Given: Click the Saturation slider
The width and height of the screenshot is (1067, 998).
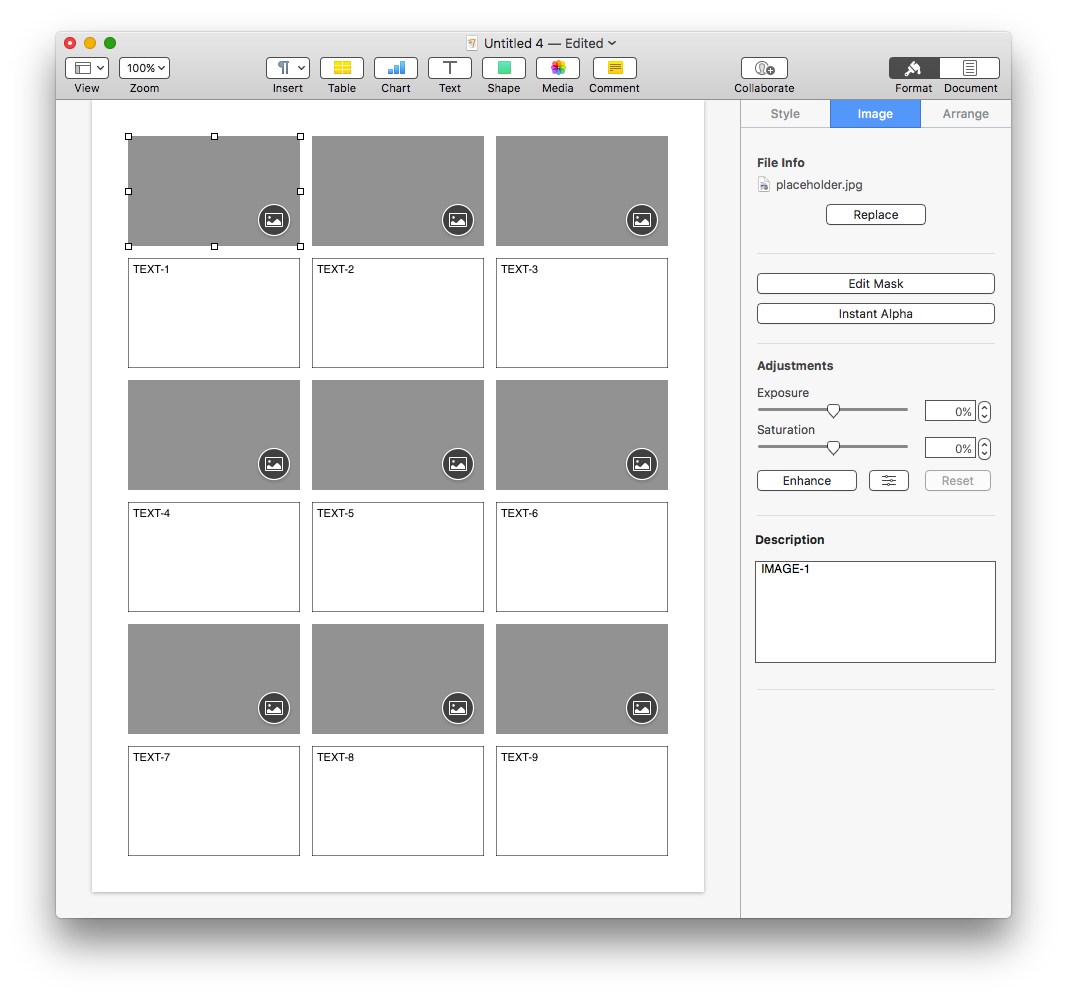Looking at the screenshot, I should [833, 447].
